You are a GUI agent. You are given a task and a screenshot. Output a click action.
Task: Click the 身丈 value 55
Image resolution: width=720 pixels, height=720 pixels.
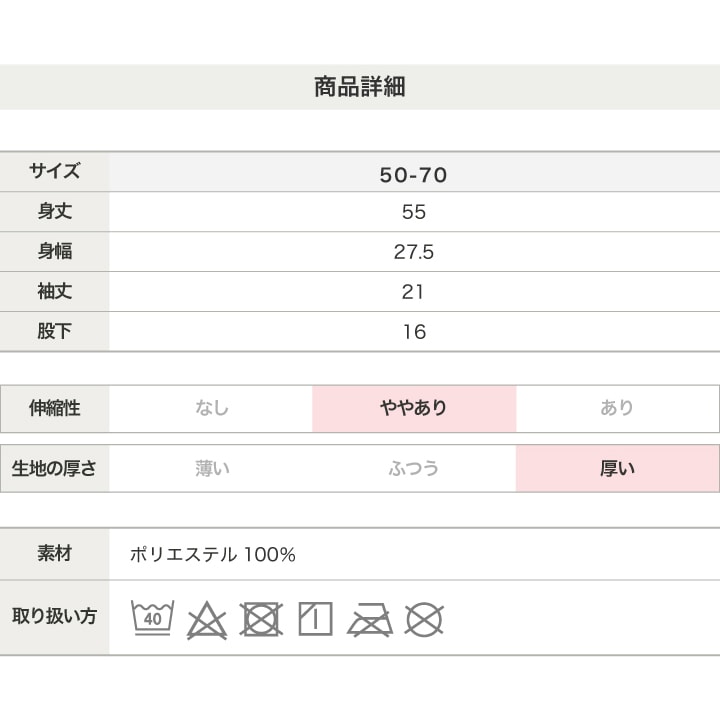tap(414, 212)
